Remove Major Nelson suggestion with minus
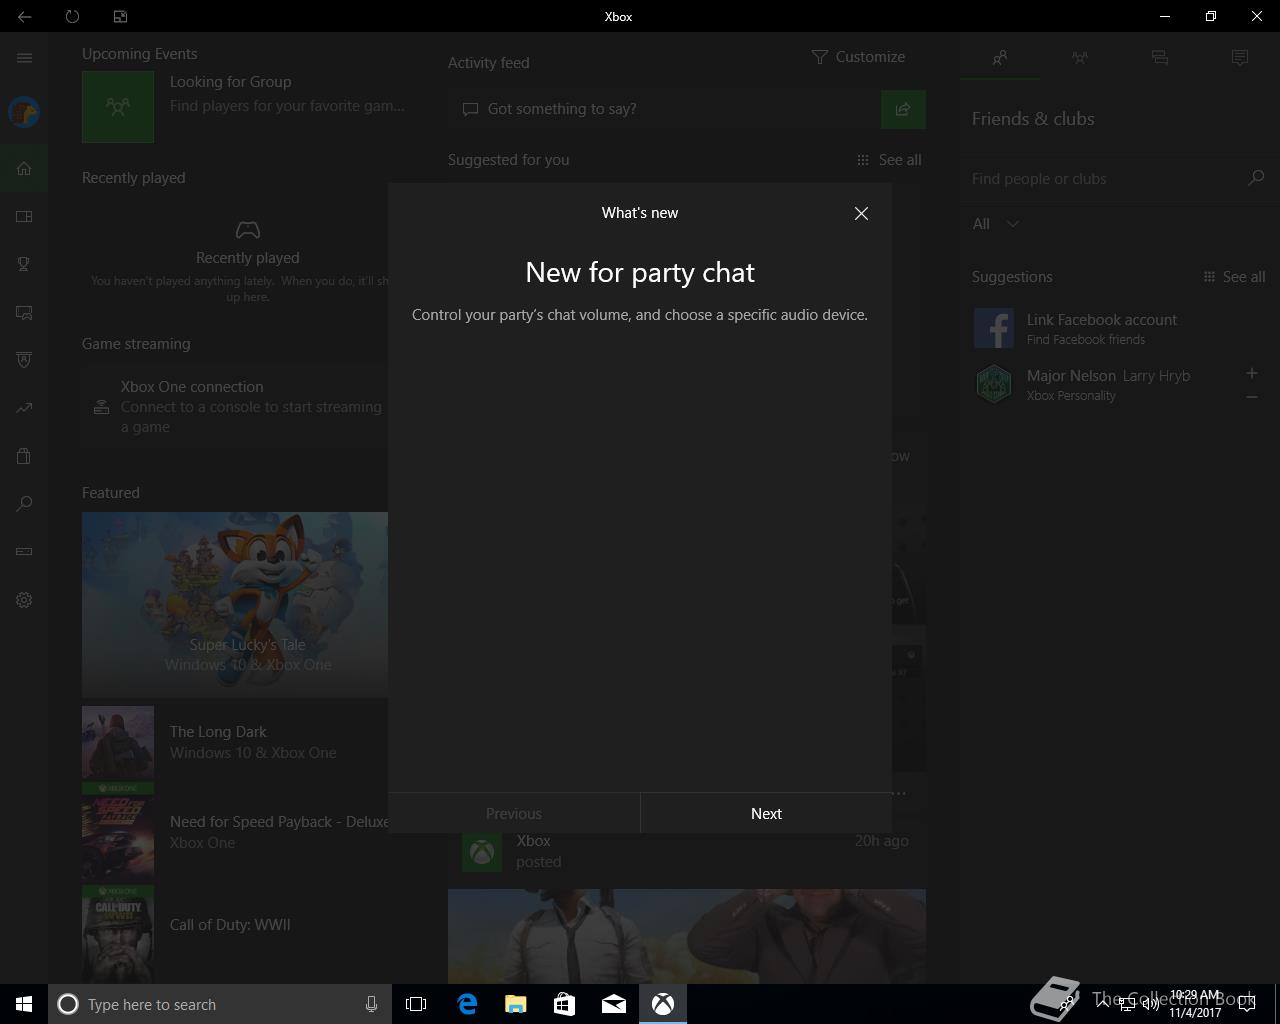Viewport: 1280px width, 1024px height. pos(1252,397)
